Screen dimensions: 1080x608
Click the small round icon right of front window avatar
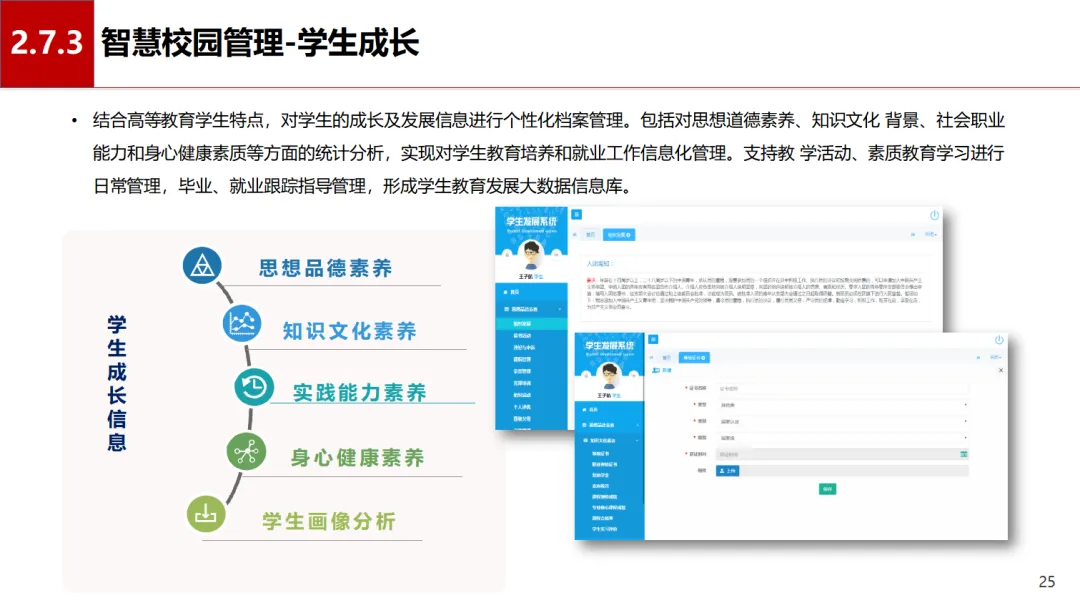click(633, 375)
